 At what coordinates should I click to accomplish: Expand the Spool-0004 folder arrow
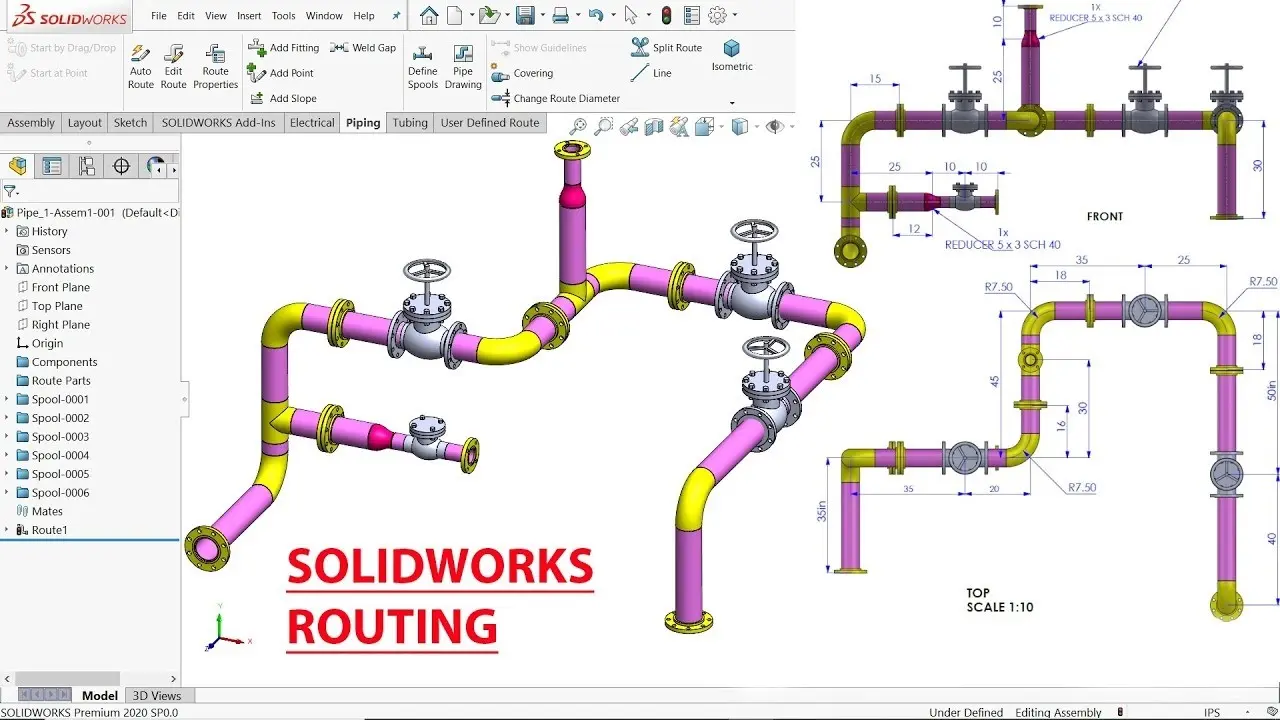pyautogui.click(x=7, y=455)
